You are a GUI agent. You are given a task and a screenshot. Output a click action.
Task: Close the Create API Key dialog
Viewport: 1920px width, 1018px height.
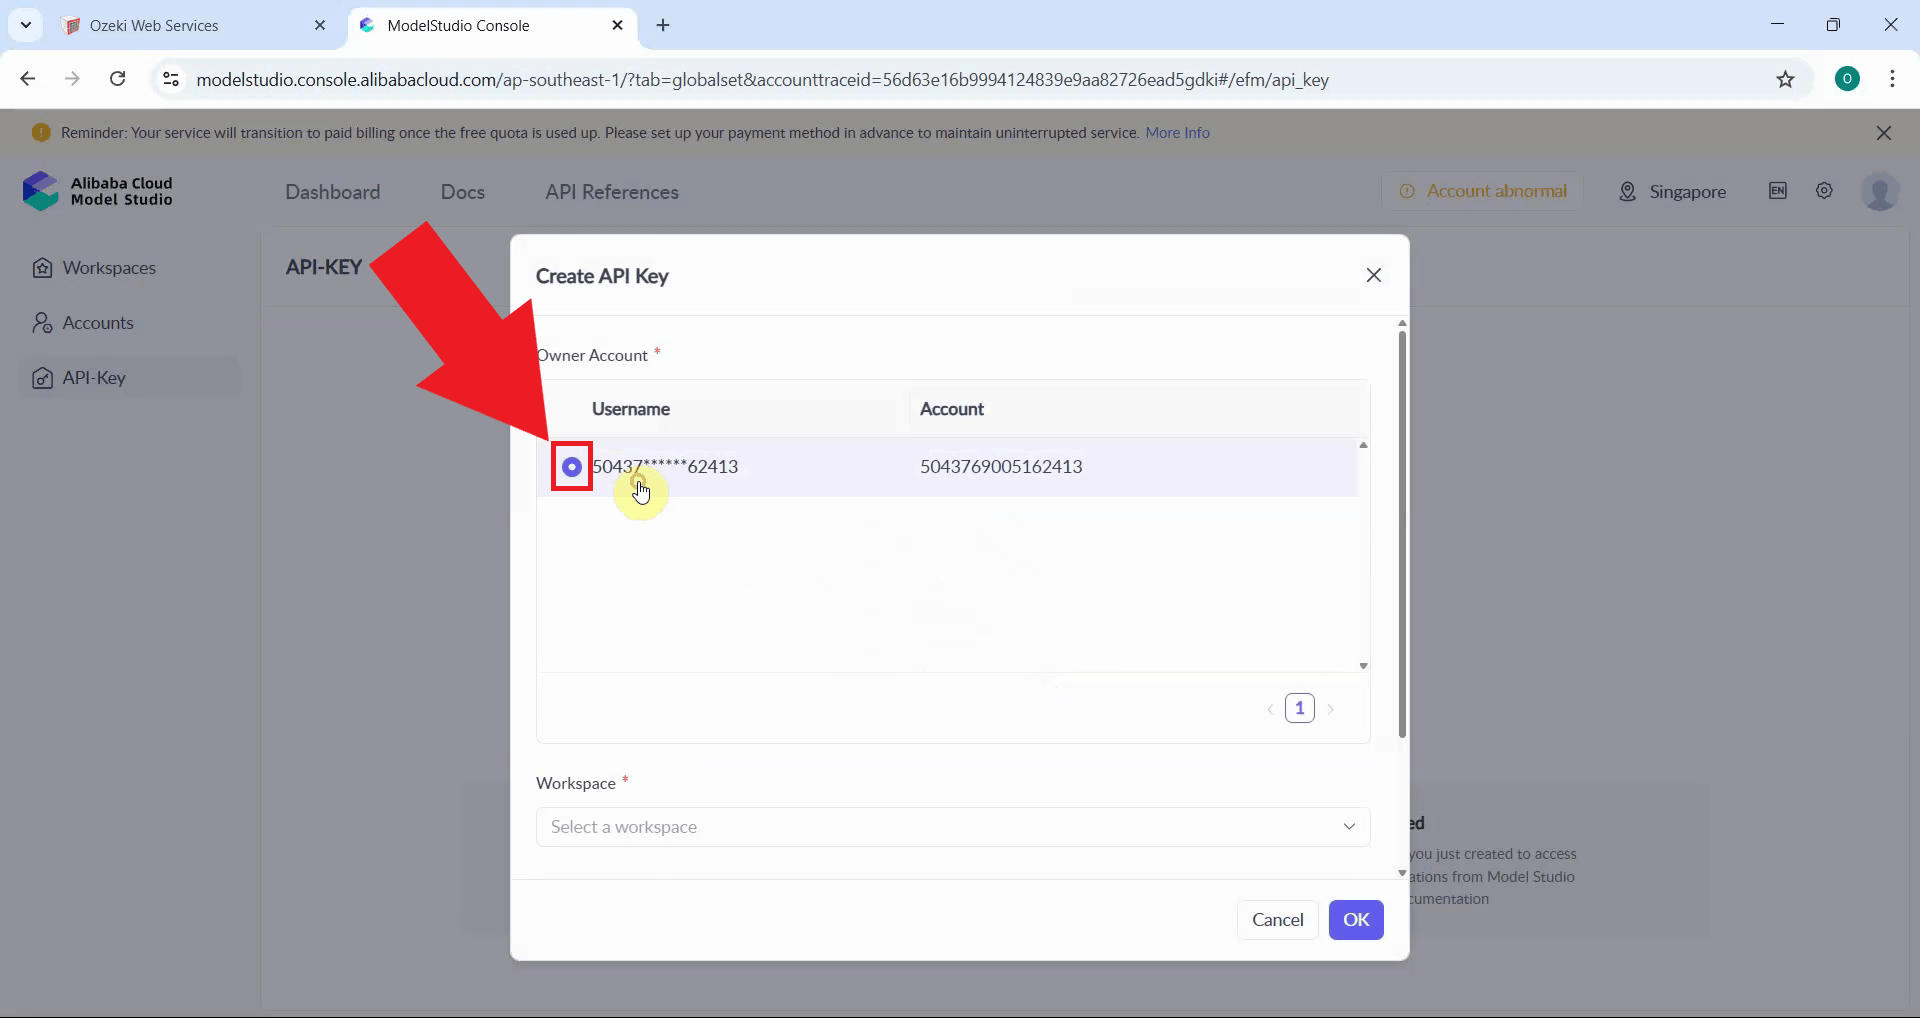[x=1373, y=275]
